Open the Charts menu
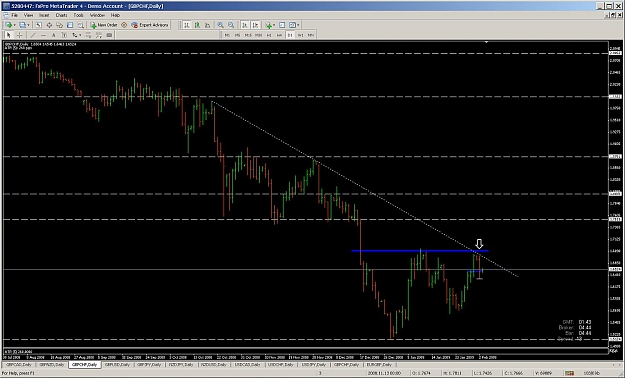The image size is (625, 378). click(61, 15)
